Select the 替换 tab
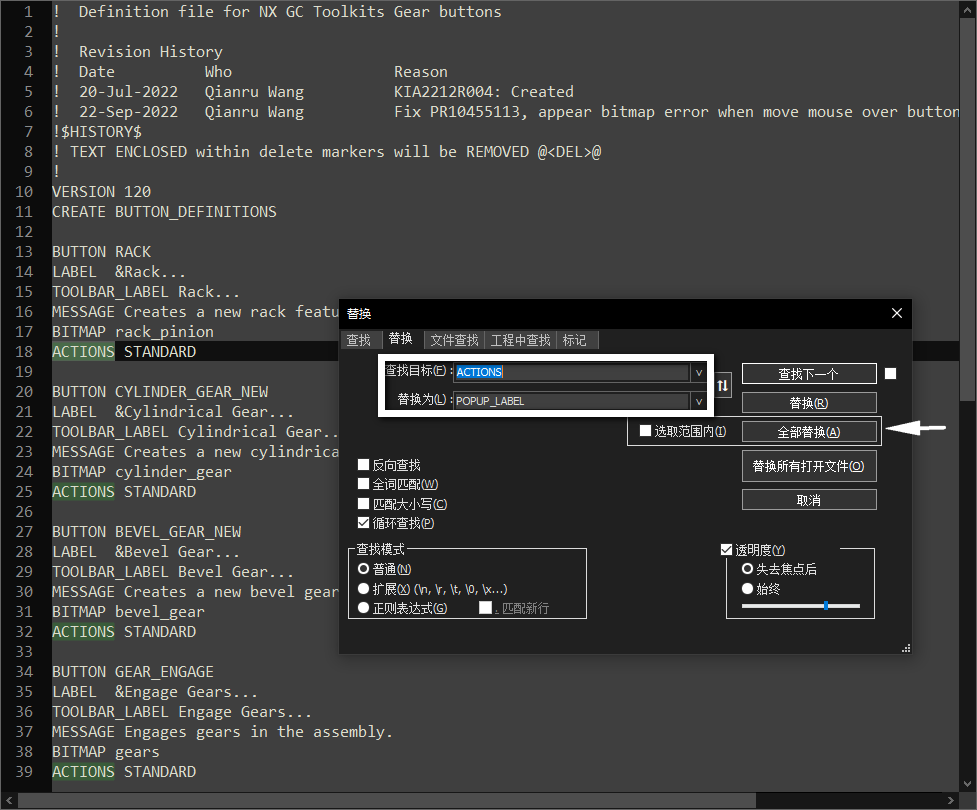 pos(401,338)
